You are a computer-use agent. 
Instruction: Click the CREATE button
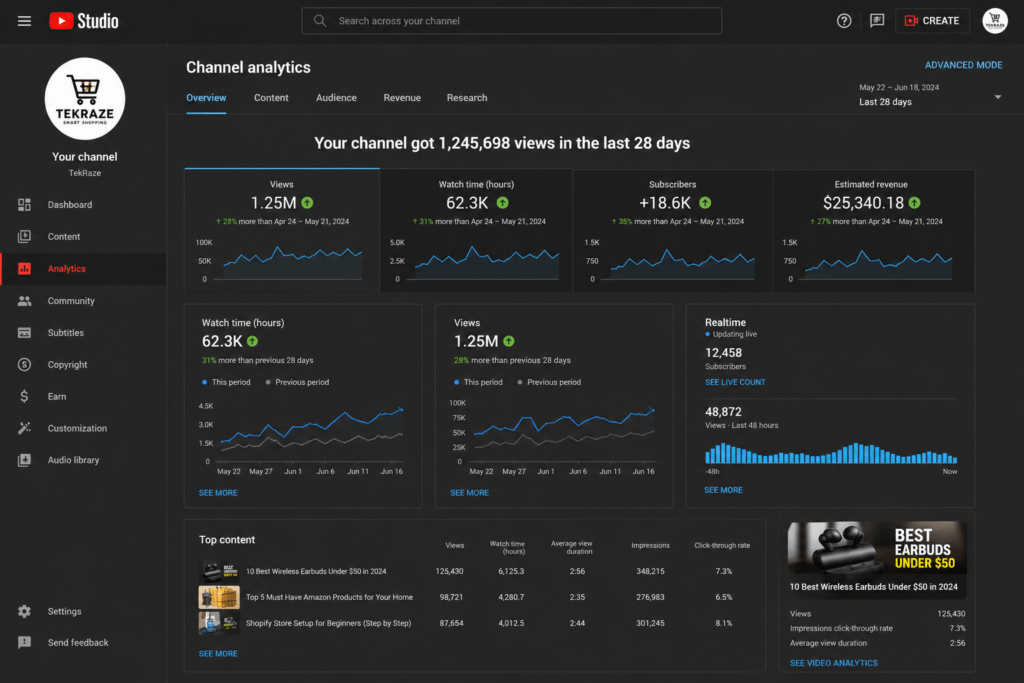(932, 21)
